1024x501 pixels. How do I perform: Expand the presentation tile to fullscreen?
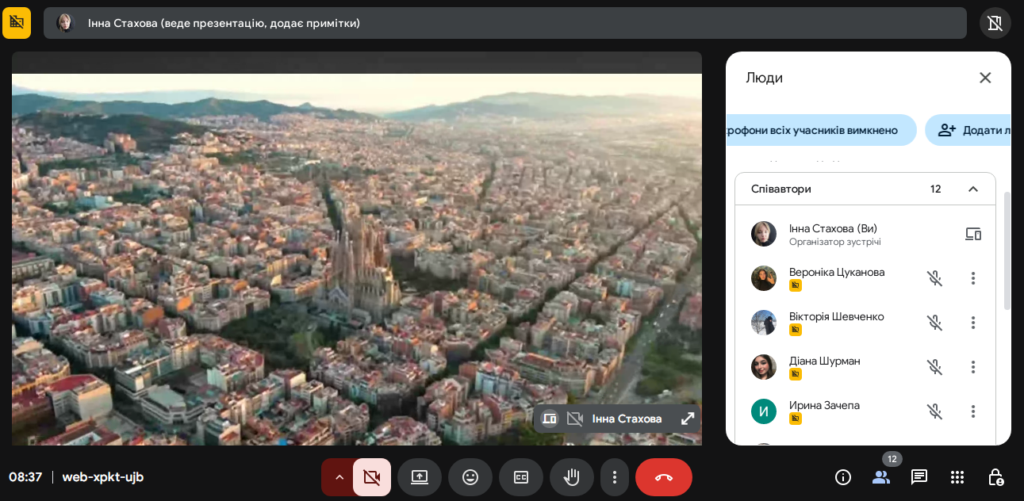[688, 419]
